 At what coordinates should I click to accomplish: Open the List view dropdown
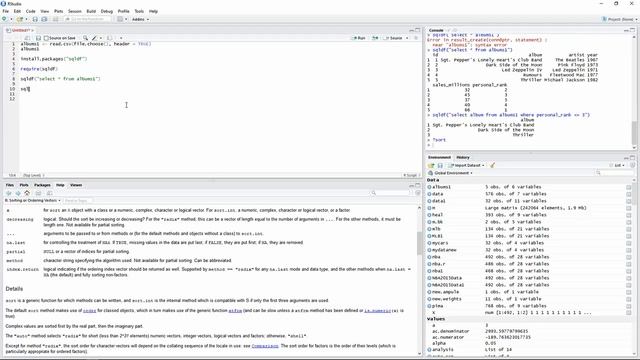pos(617,165)
